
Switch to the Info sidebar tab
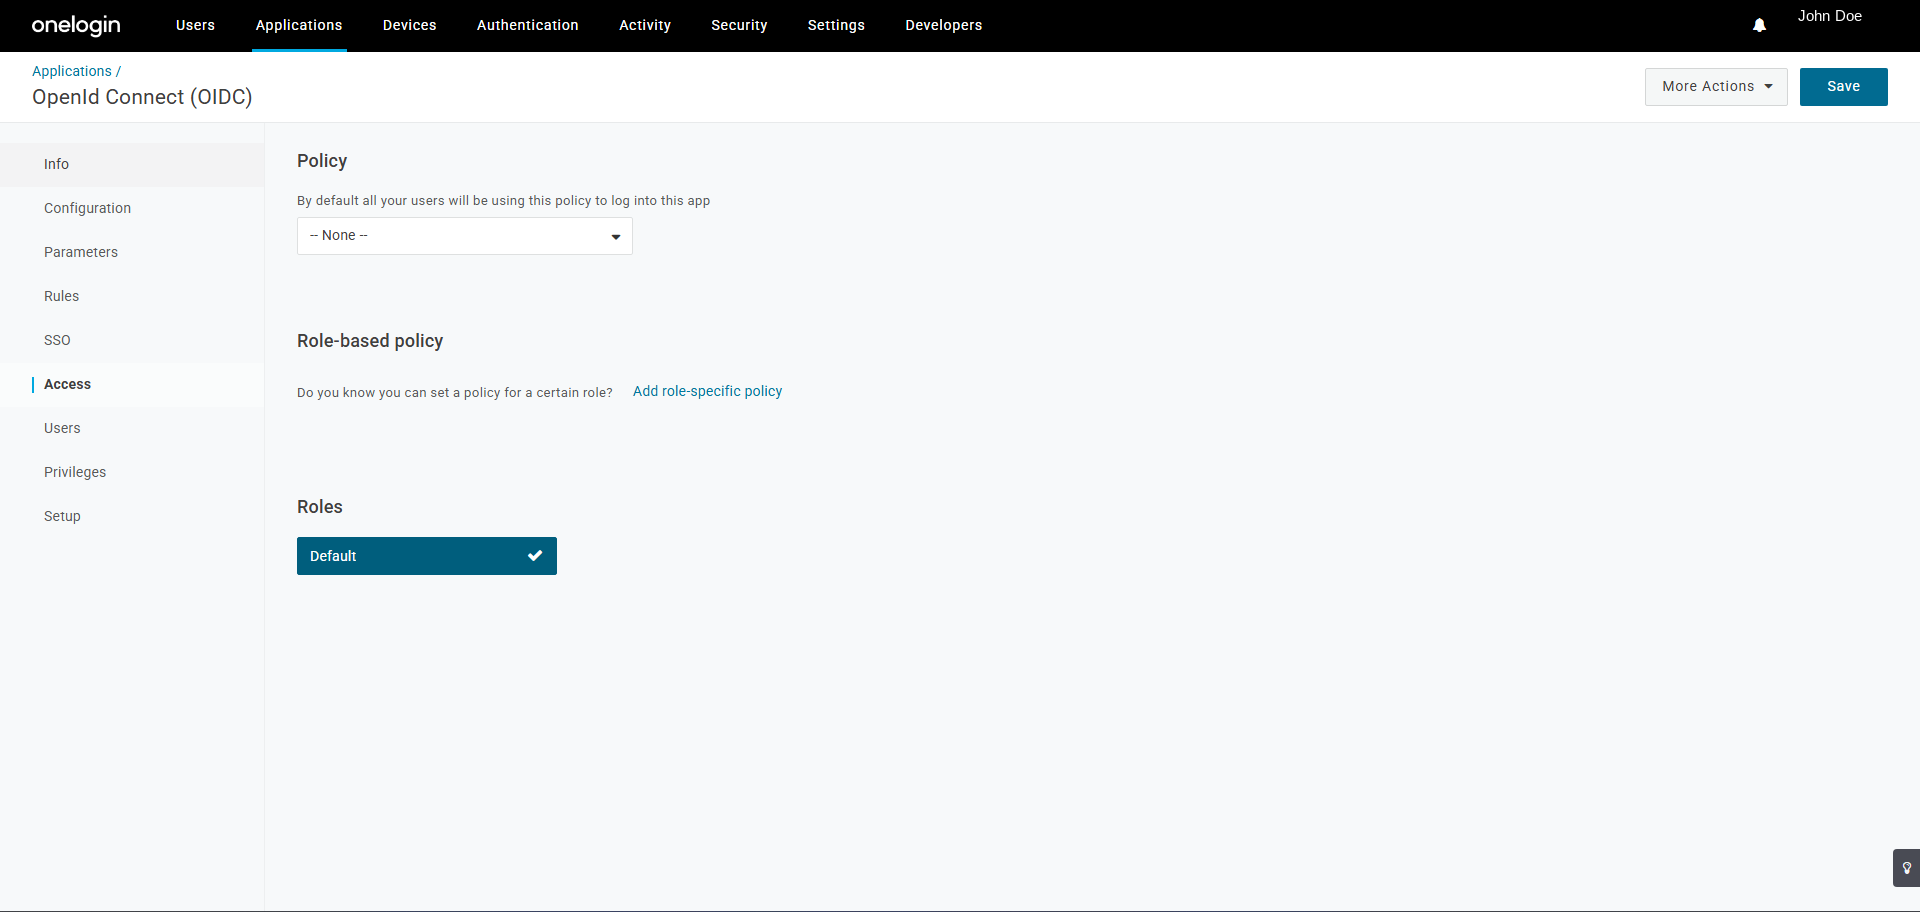pos(132,164)
